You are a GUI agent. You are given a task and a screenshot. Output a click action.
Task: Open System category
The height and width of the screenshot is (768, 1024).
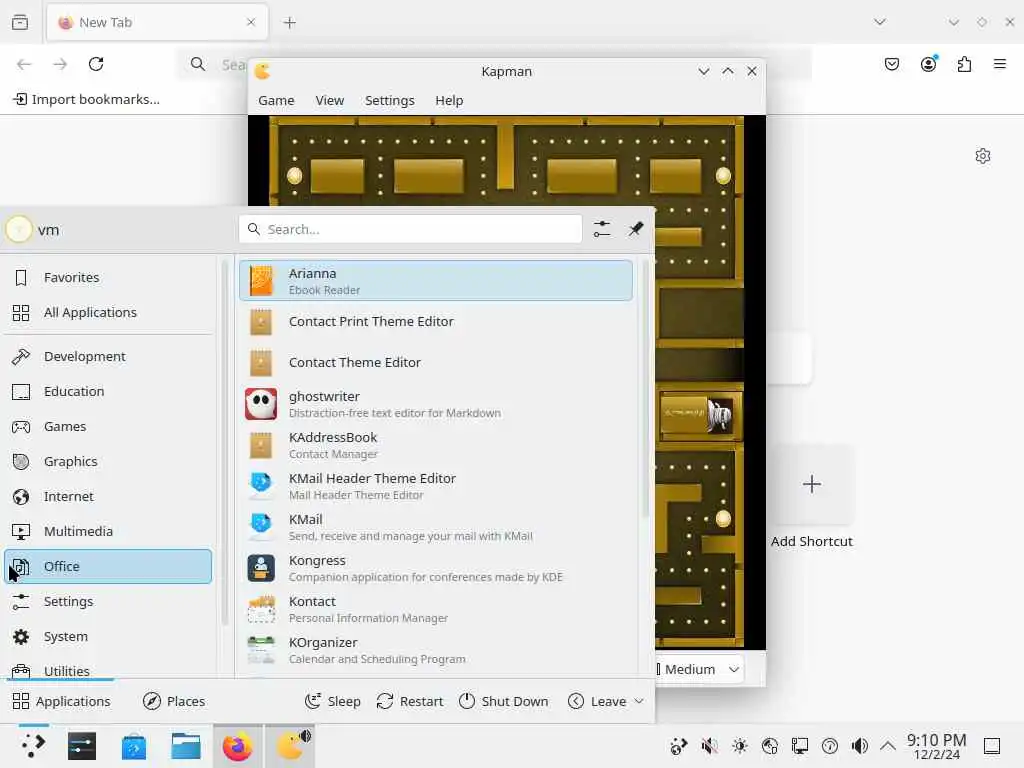[108, 637]
